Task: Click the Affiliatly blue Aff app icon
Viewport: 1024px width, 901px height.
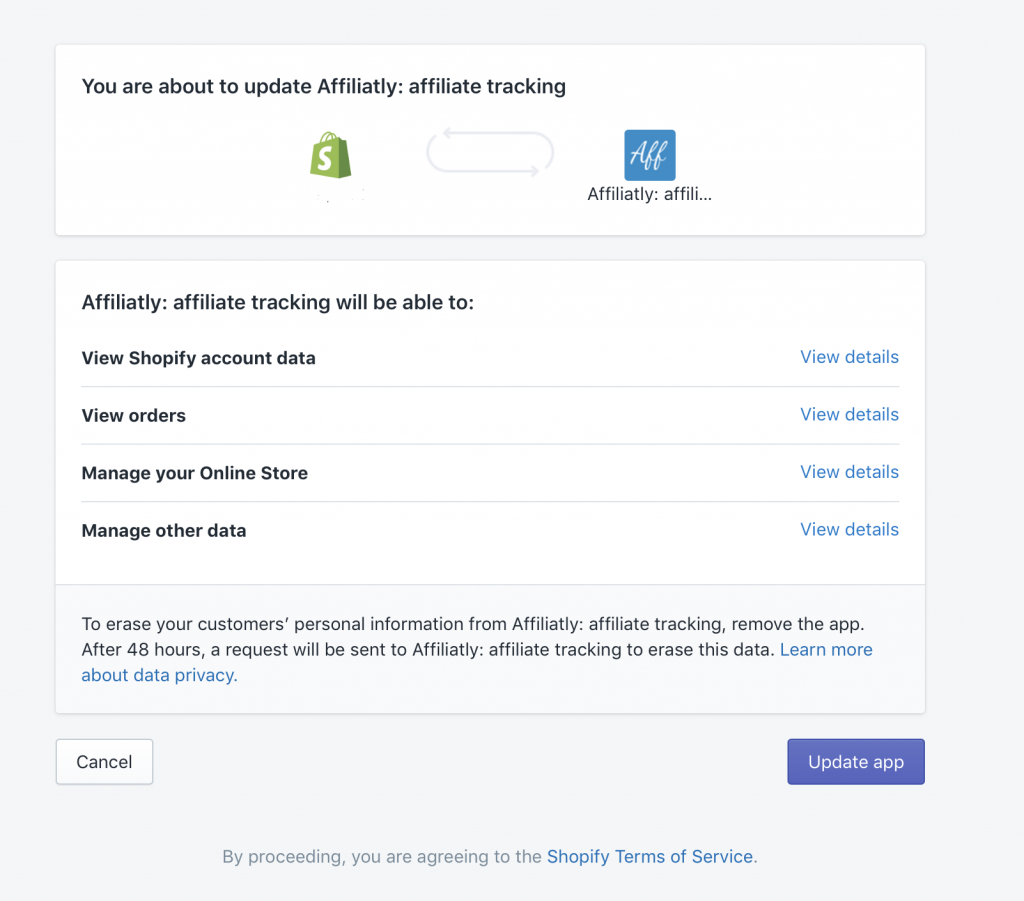Action: 650,155
